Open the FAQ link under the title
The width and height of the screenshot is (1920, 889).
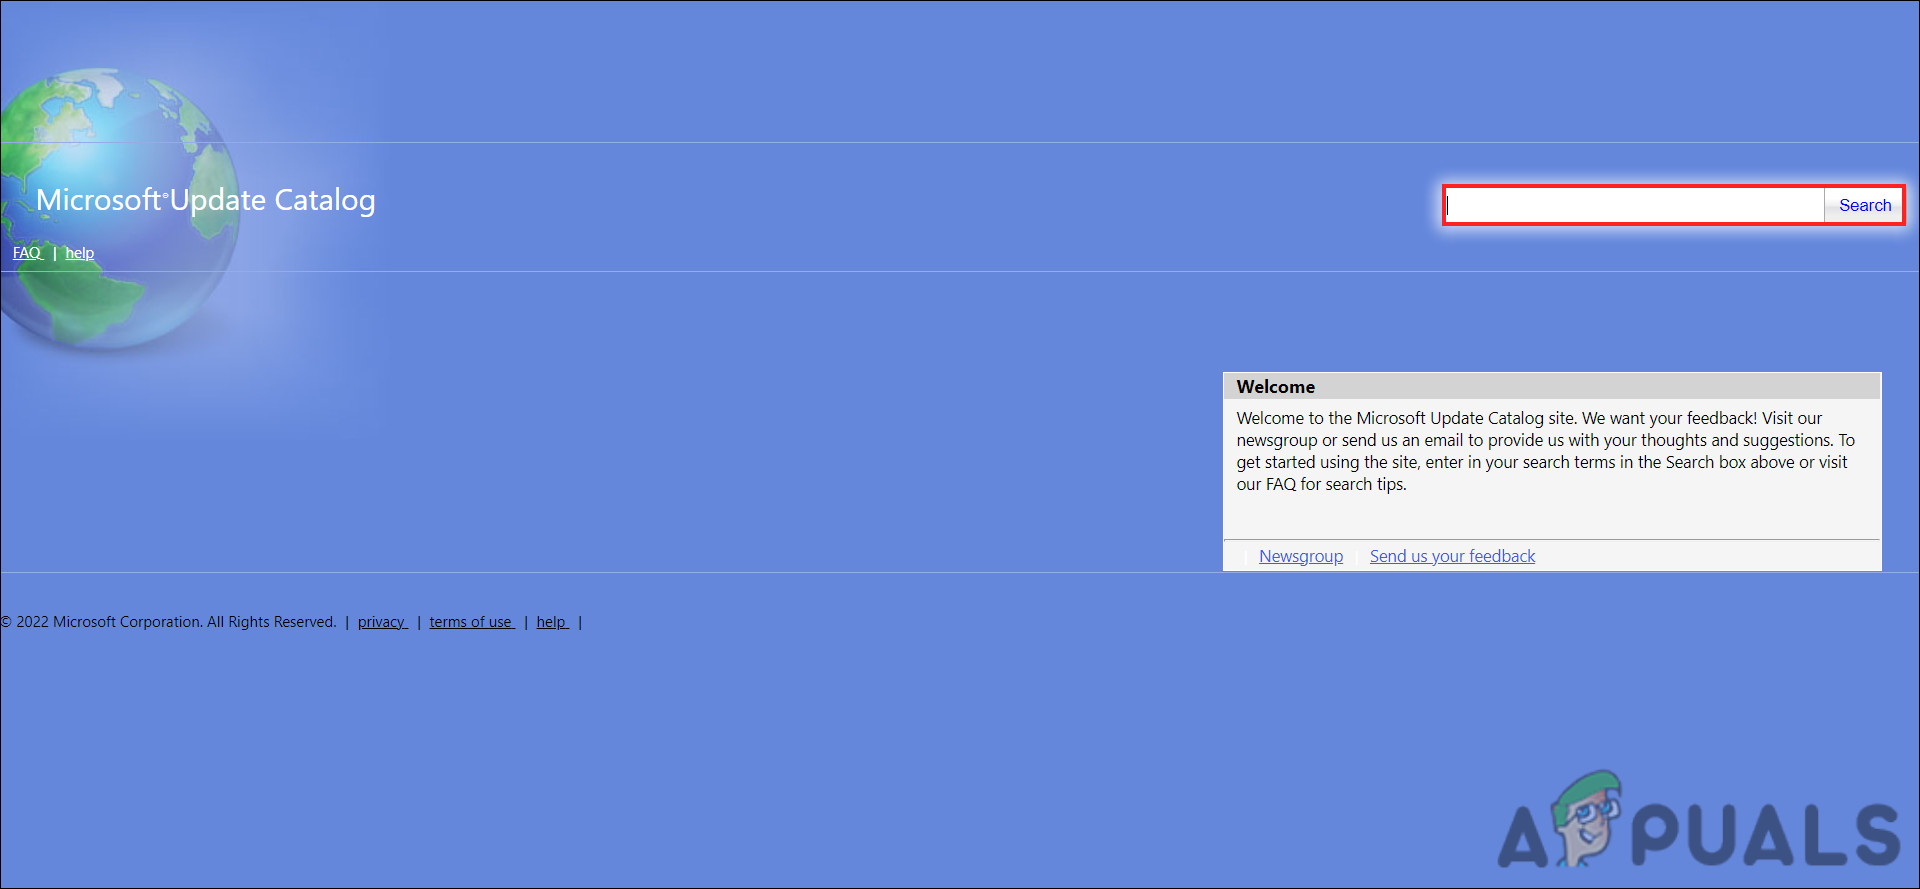coord(27,253)
